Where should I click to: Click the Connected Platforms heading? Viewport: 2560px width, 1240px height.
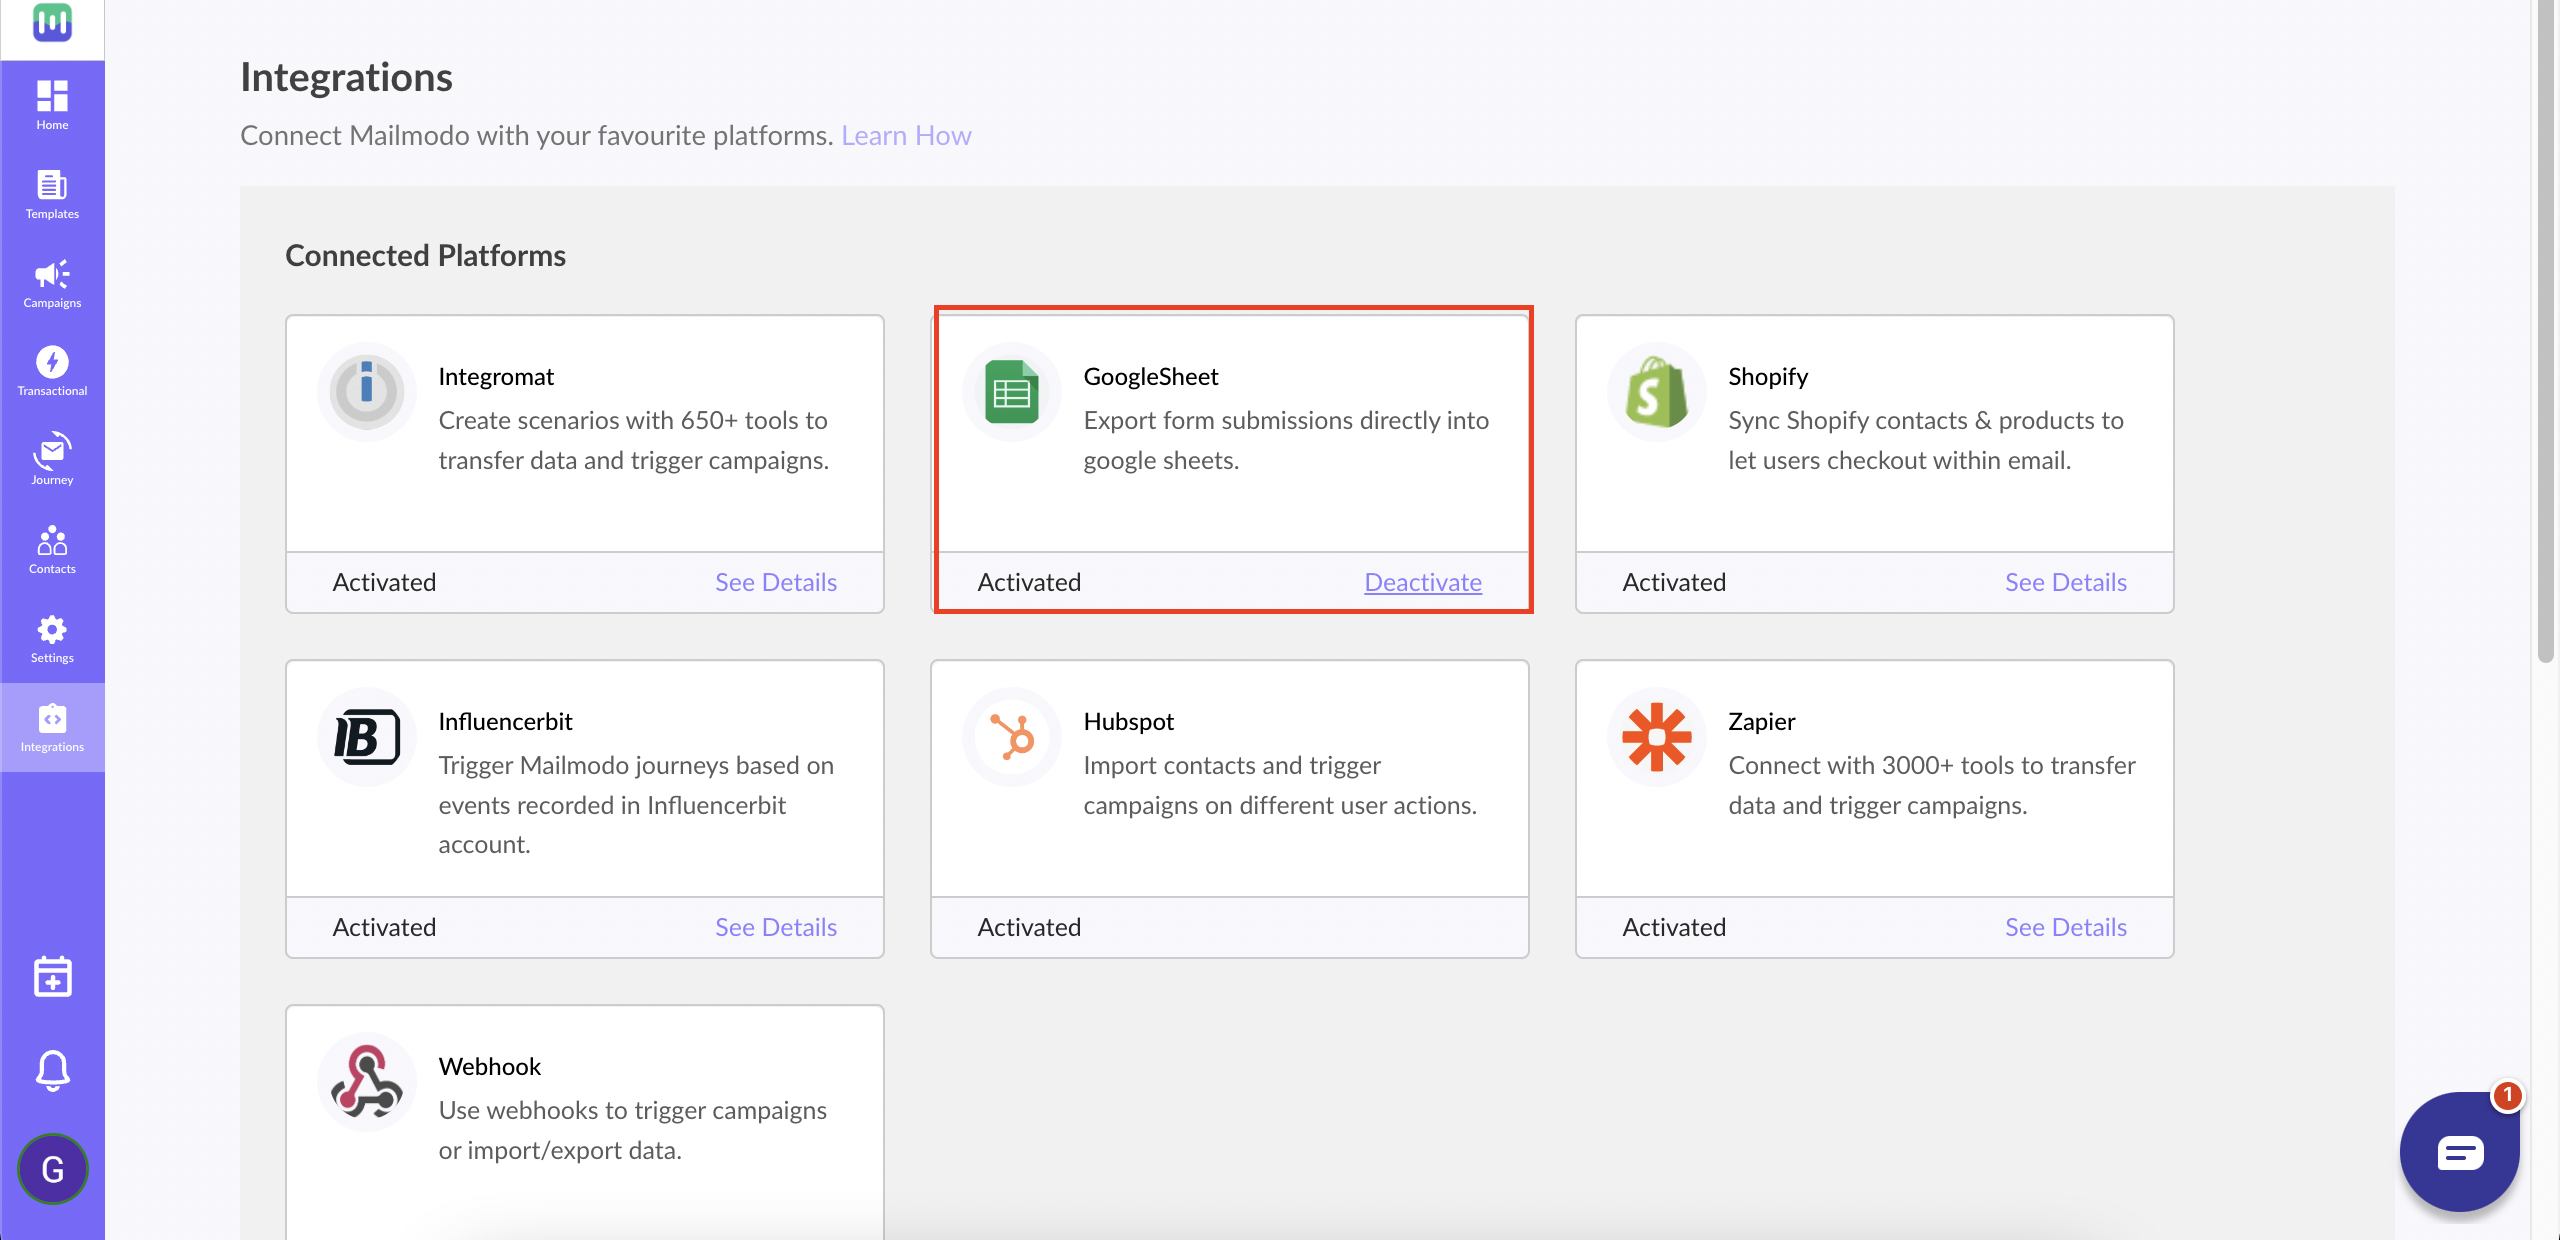click(x=425, y=255)
